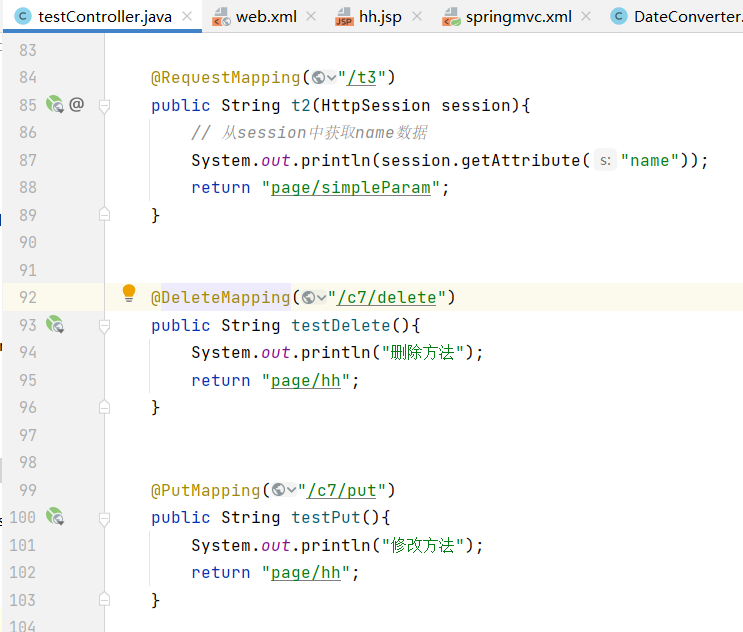Collapse the t2 method at line 85
The height and width of the screenshot is (632, 743).
(x=105, y=106)
